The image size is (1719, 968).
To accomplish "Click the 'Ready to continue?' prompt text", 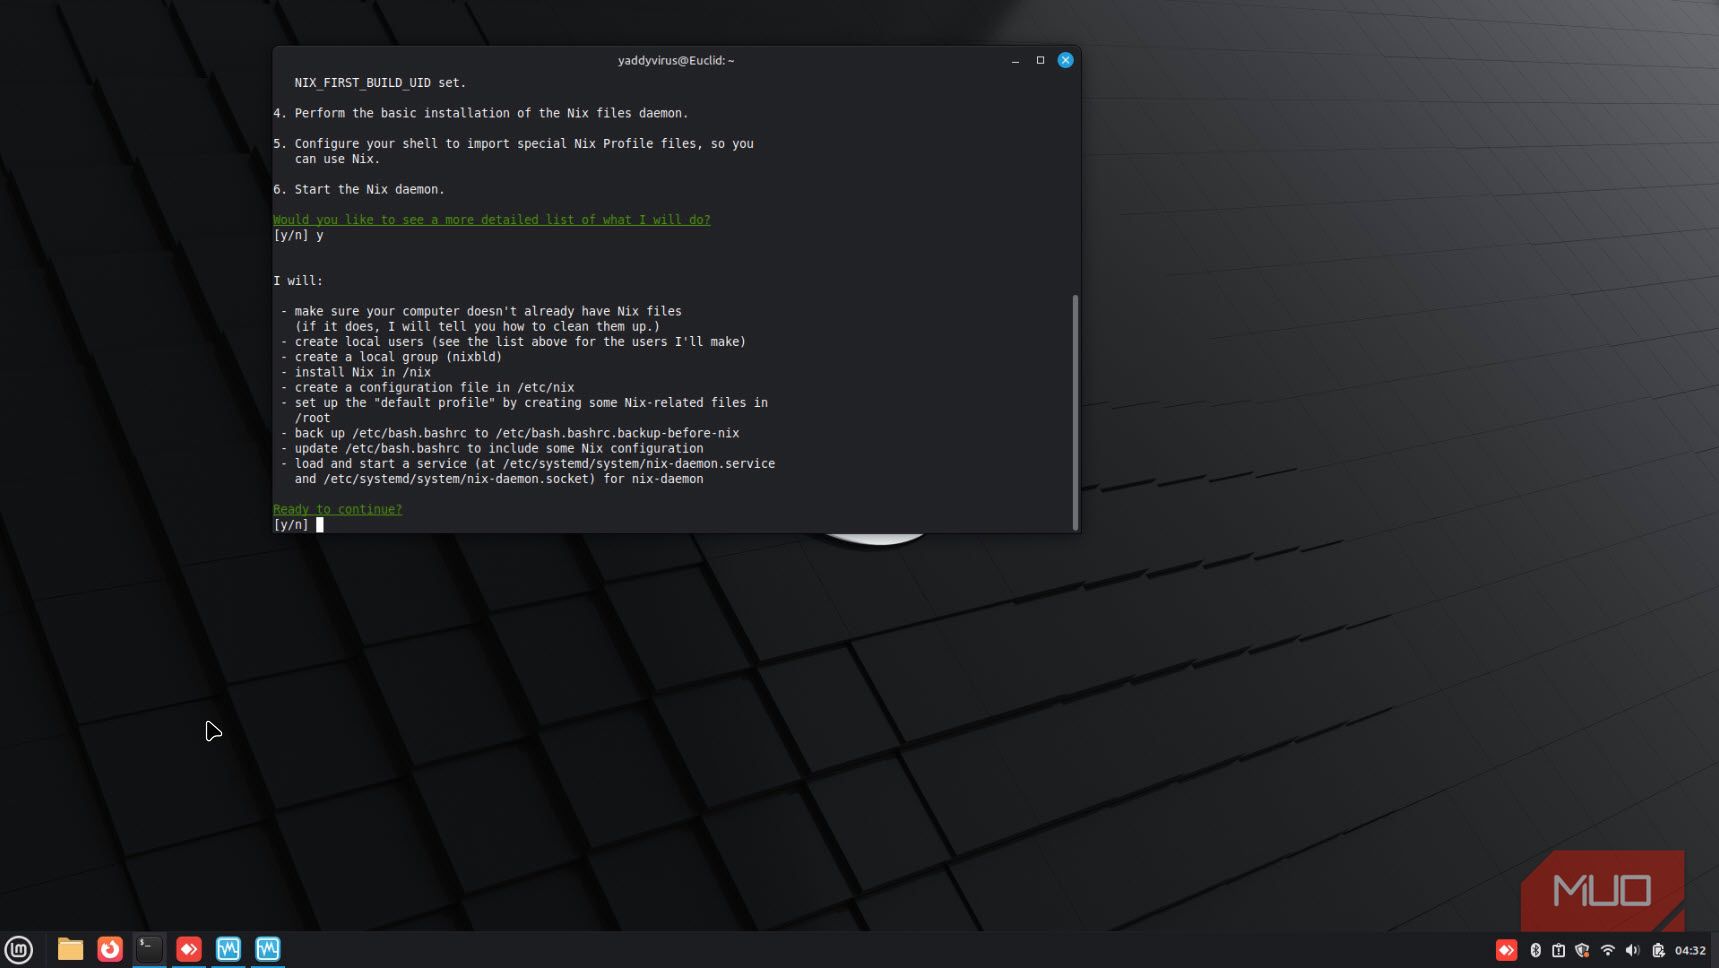I will 337,509.
